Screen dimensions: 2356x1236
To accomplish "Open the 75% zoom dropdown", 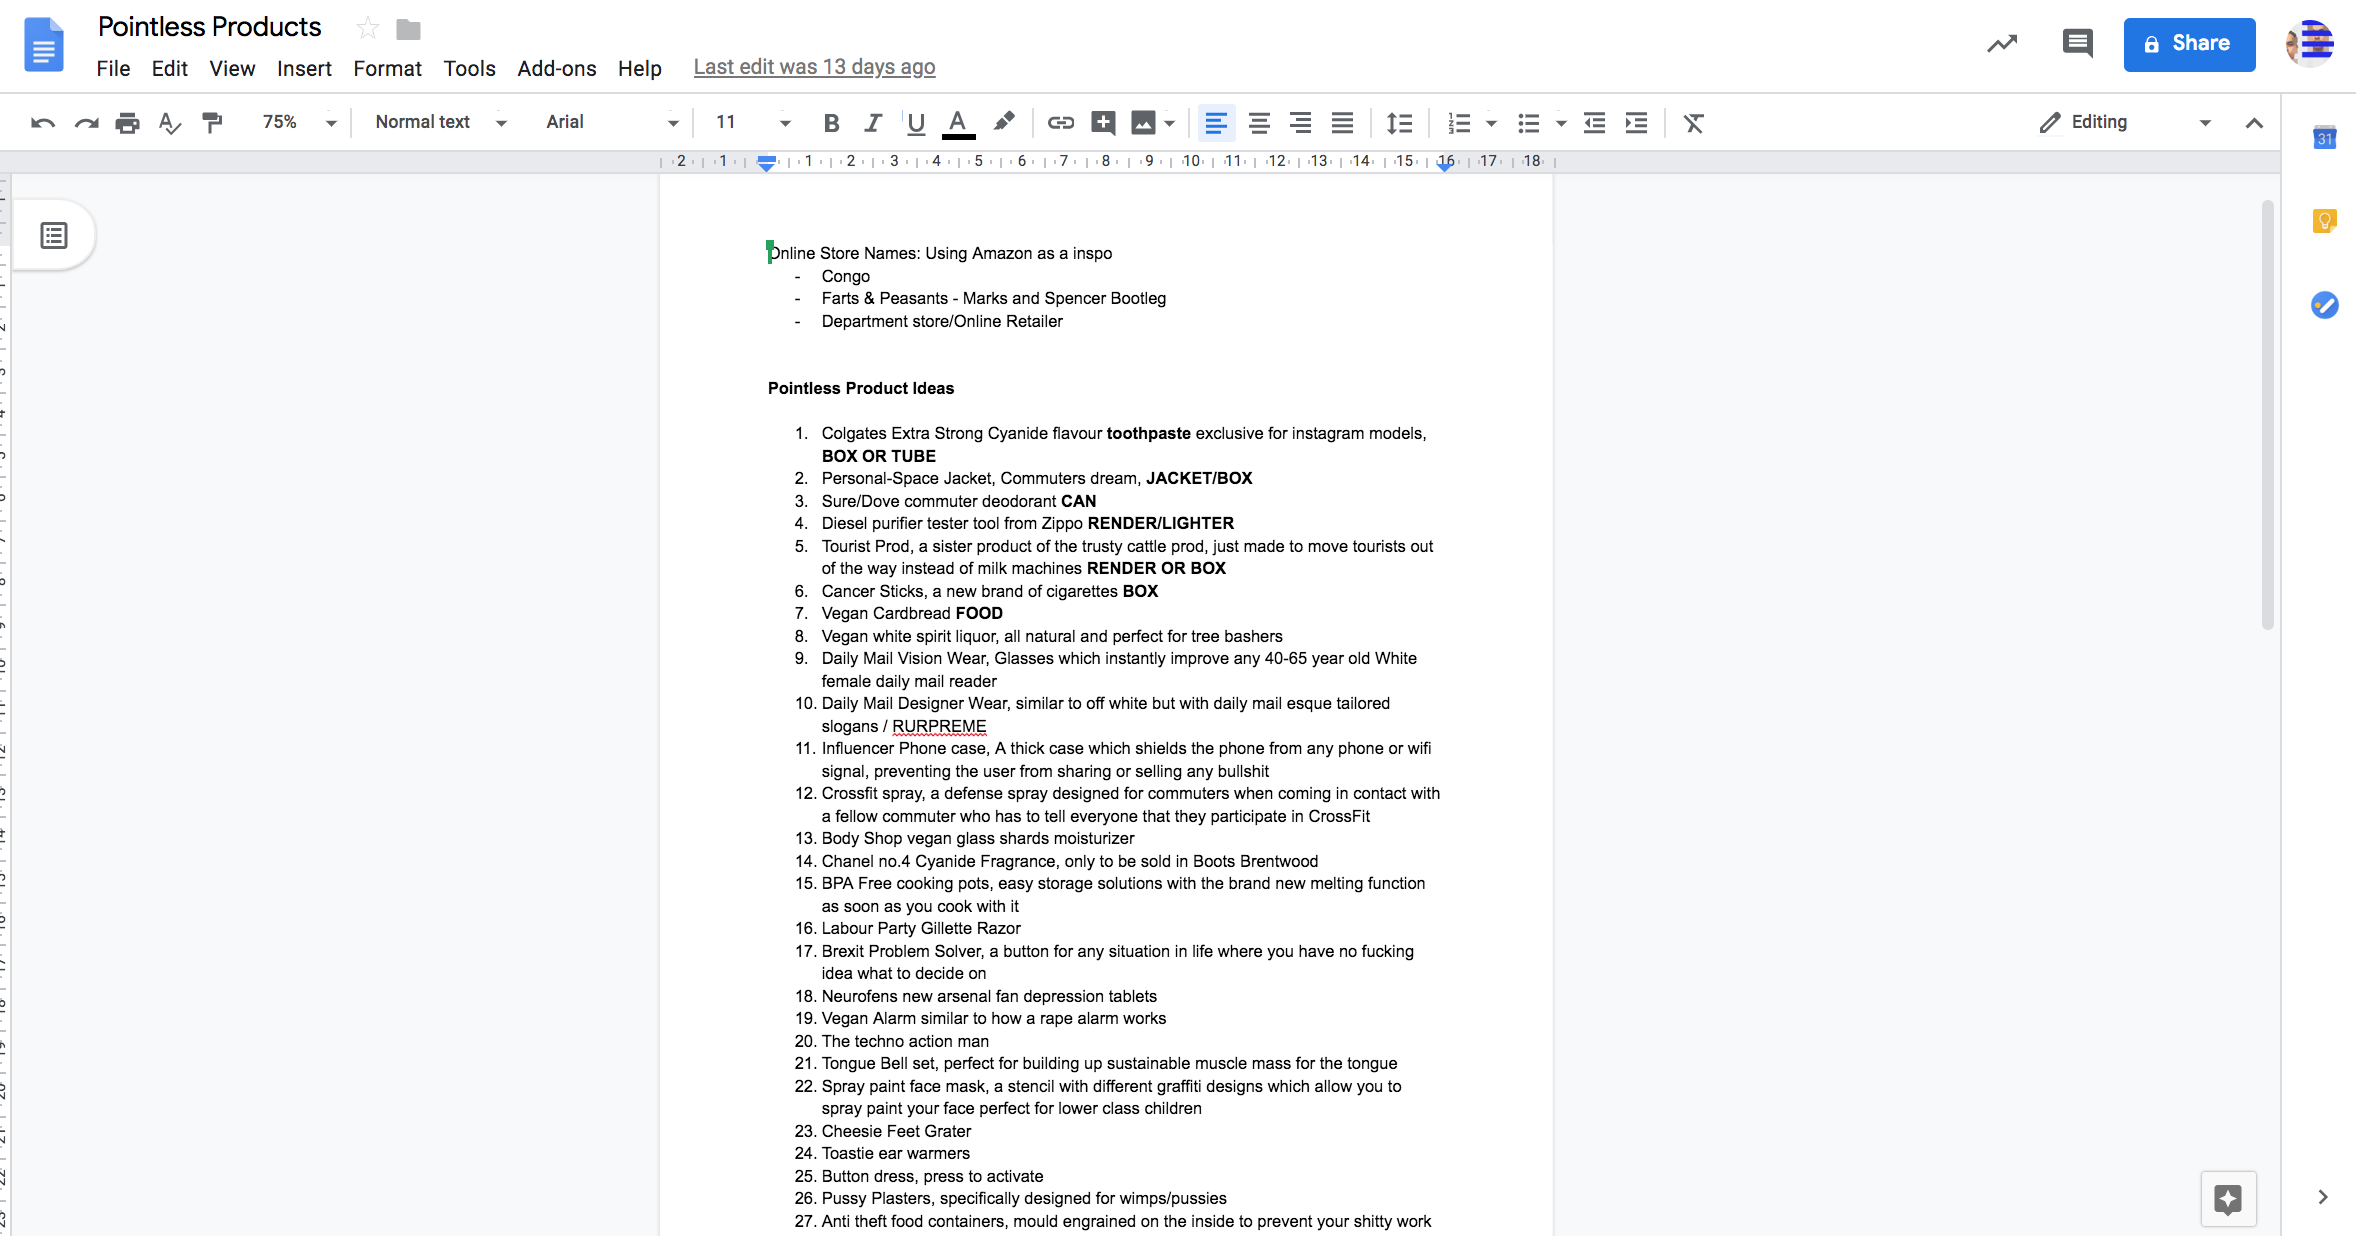I will pyautogui.click(x=299, y=122).
